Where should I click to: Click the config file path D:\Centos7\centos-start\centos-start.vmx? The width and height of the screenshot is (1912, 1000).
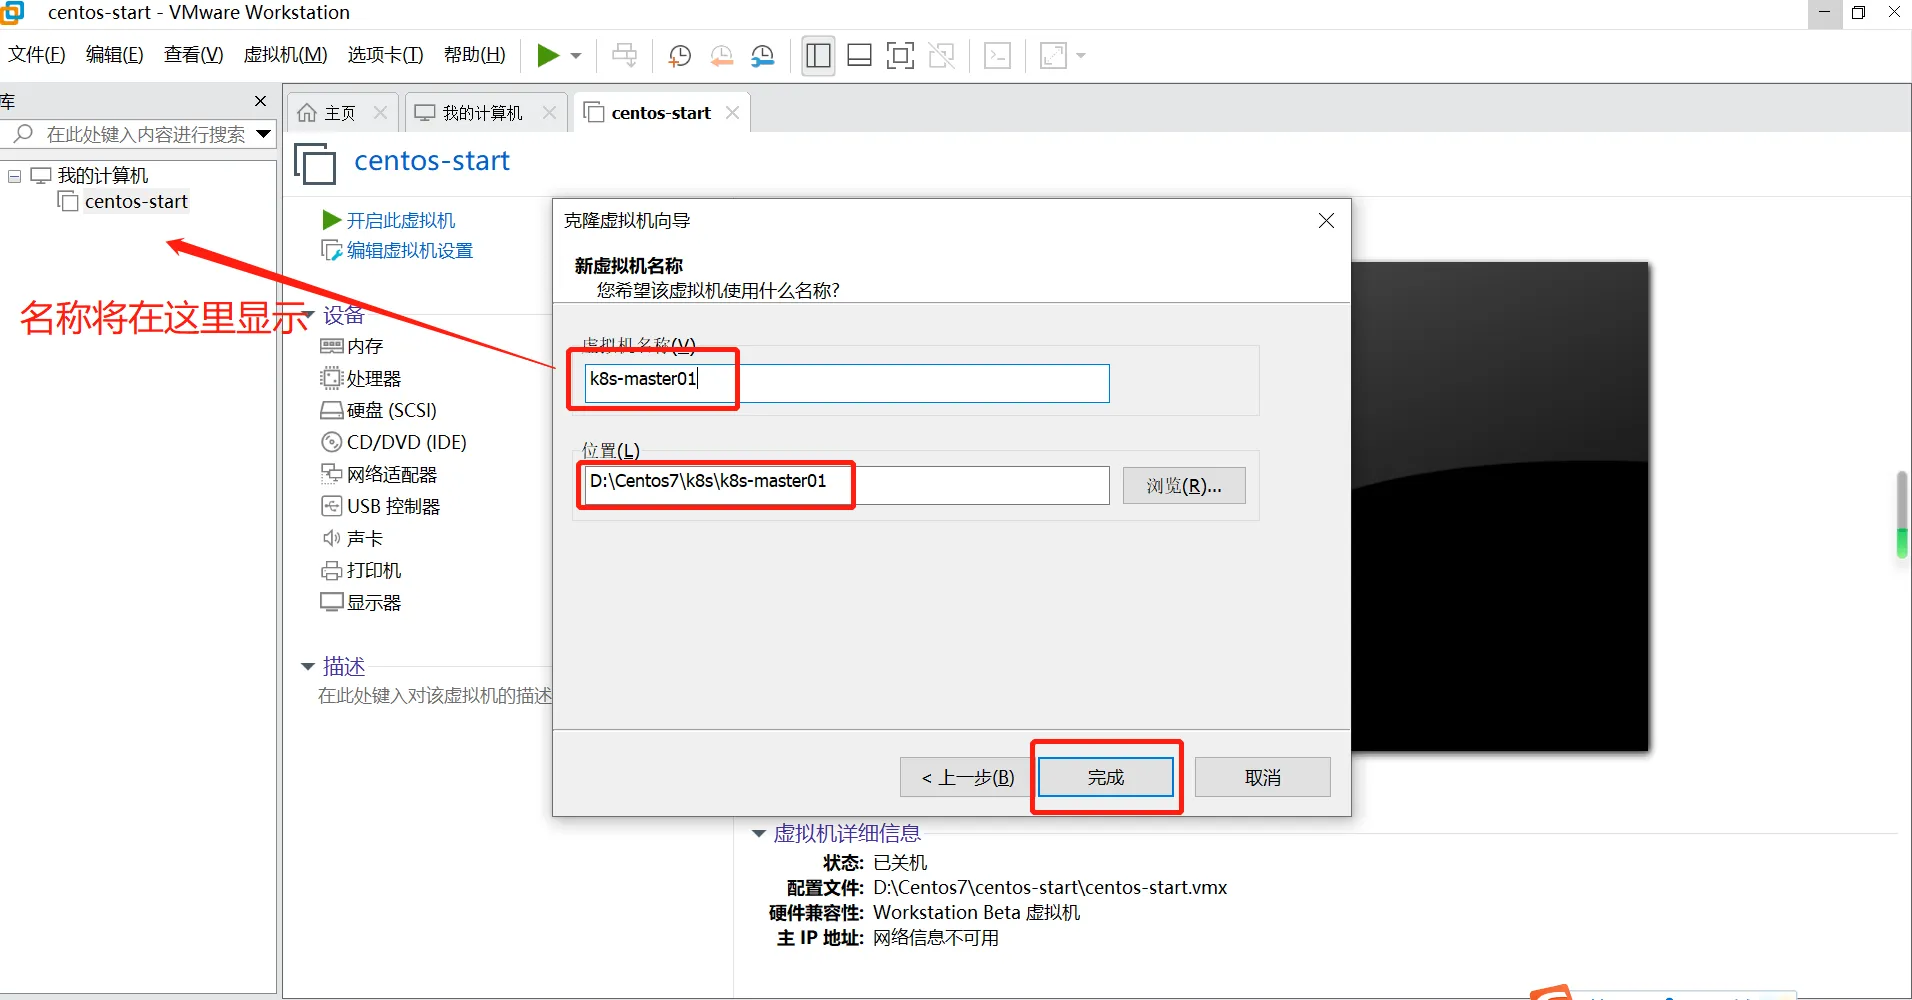point(1050,887)
